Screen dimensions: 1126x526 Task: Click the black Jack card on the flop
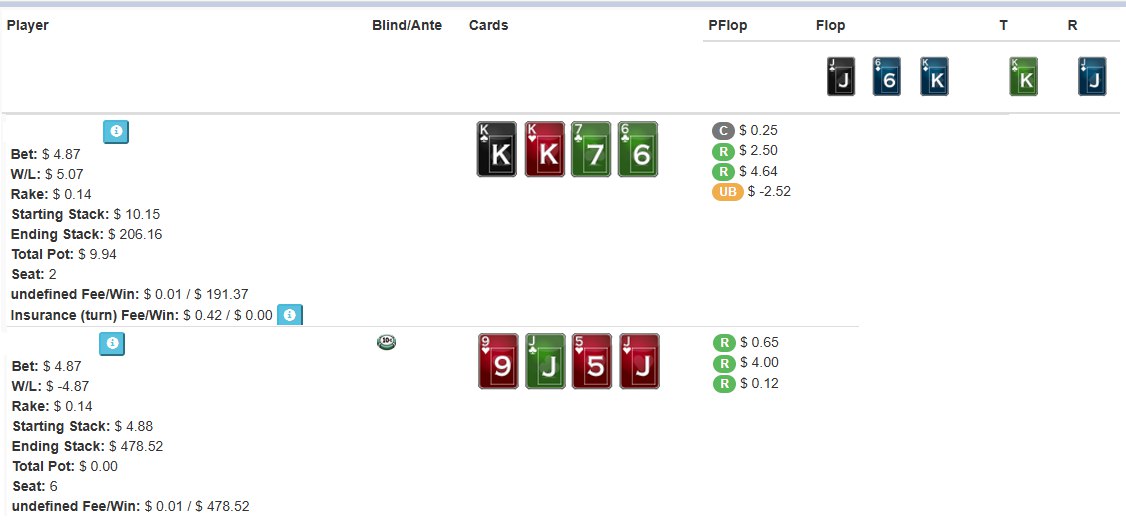pyautogui.click(x=841, y=77)
